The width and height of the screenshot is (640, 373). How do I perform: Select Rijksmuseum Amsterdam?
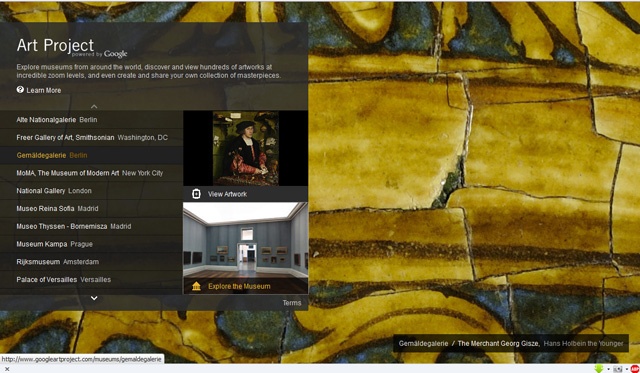click(x=57, y=262)
